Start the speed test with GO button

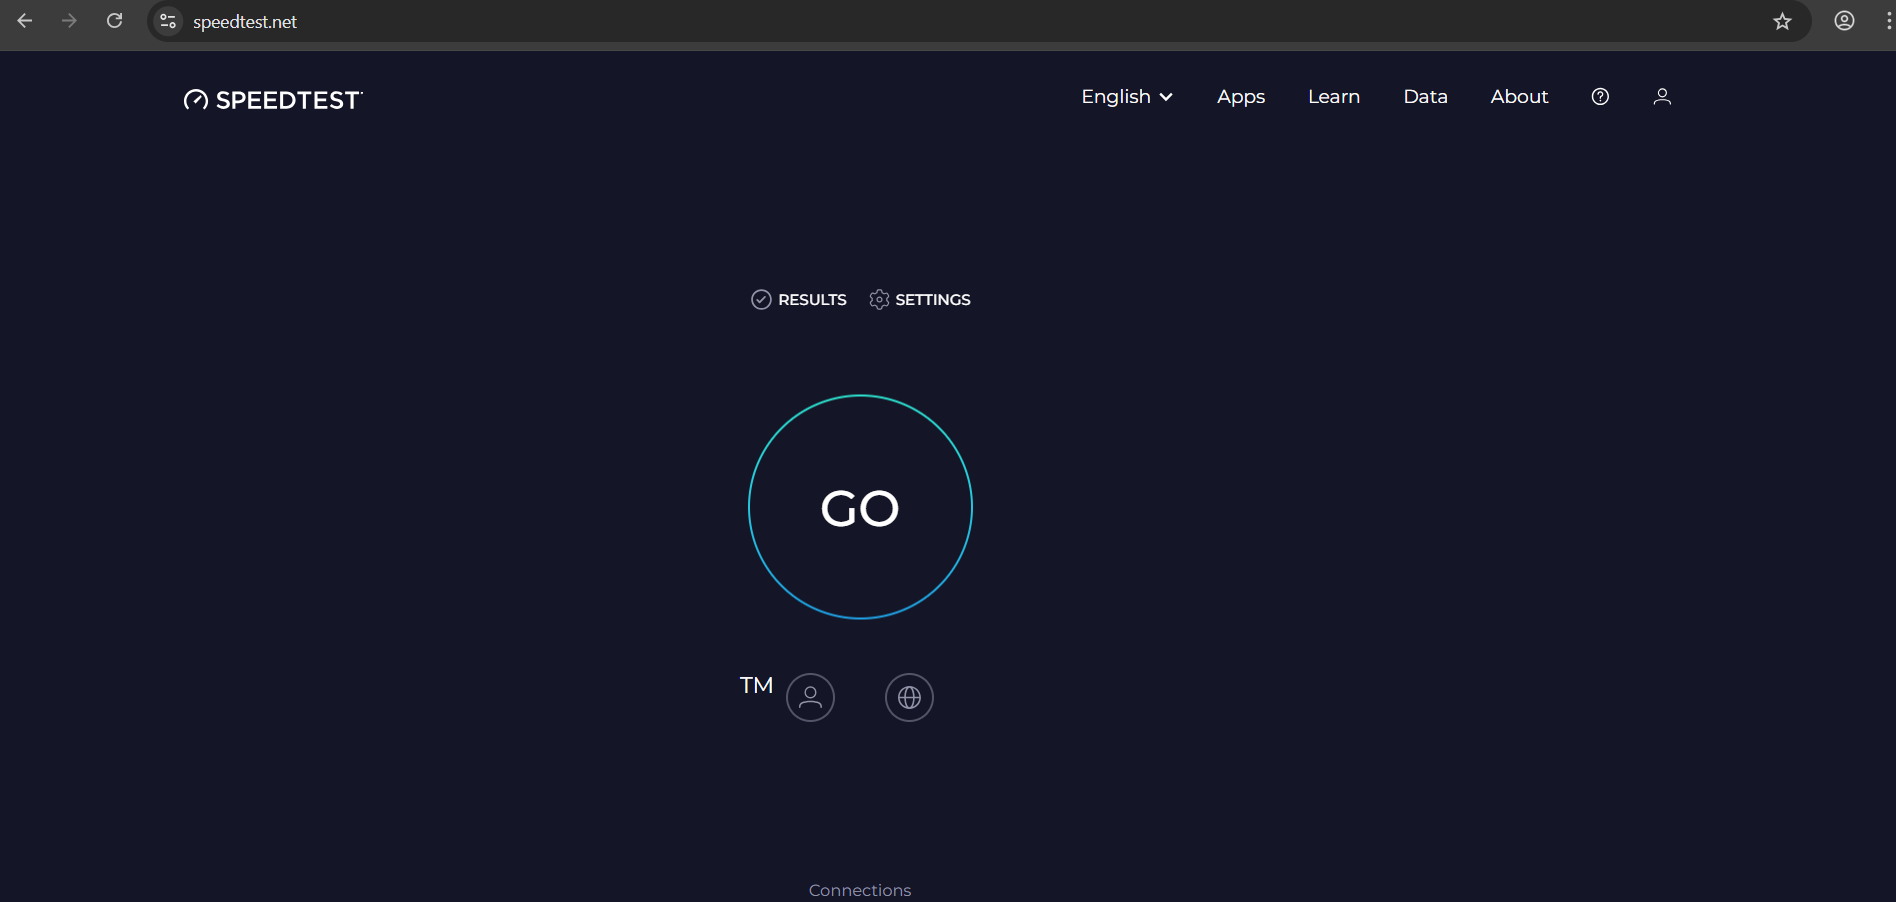click(x=860, y=507)
